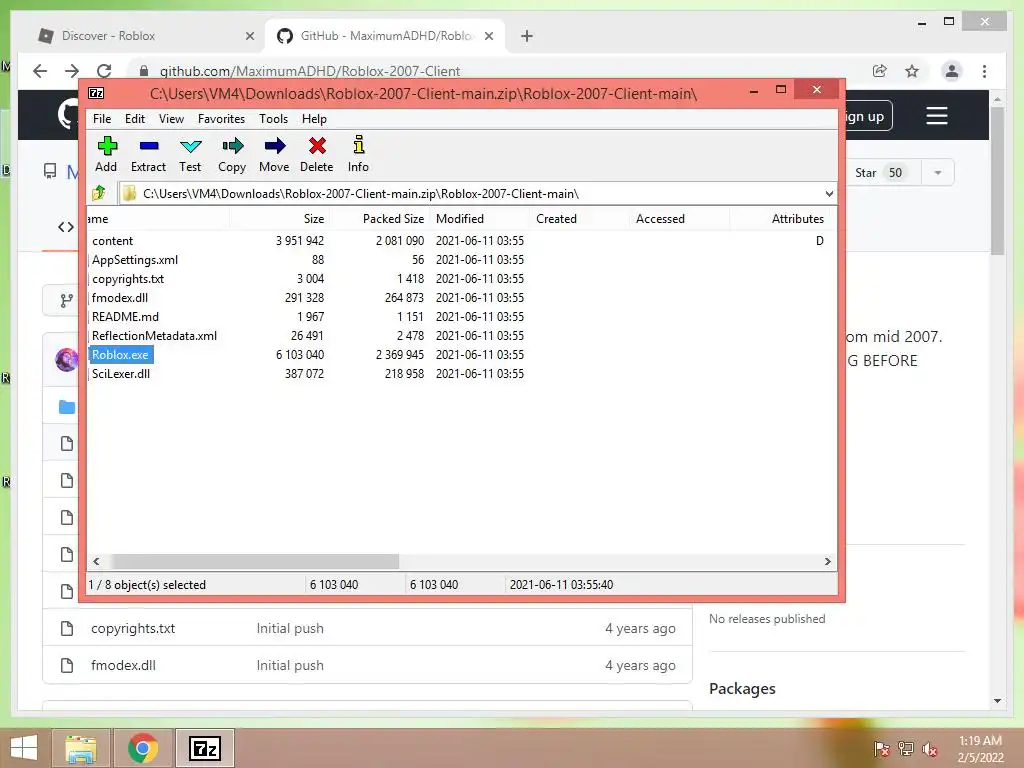The image size is (1024, 768).
Task: Select AppSettings.xml in the file list
Action: 135,260
